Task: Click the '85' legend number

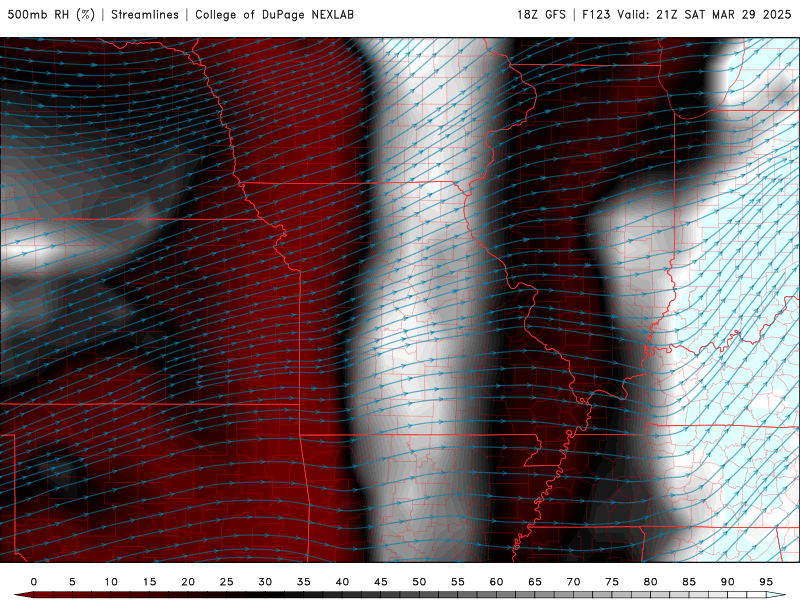Action: (x=689, y=582)
